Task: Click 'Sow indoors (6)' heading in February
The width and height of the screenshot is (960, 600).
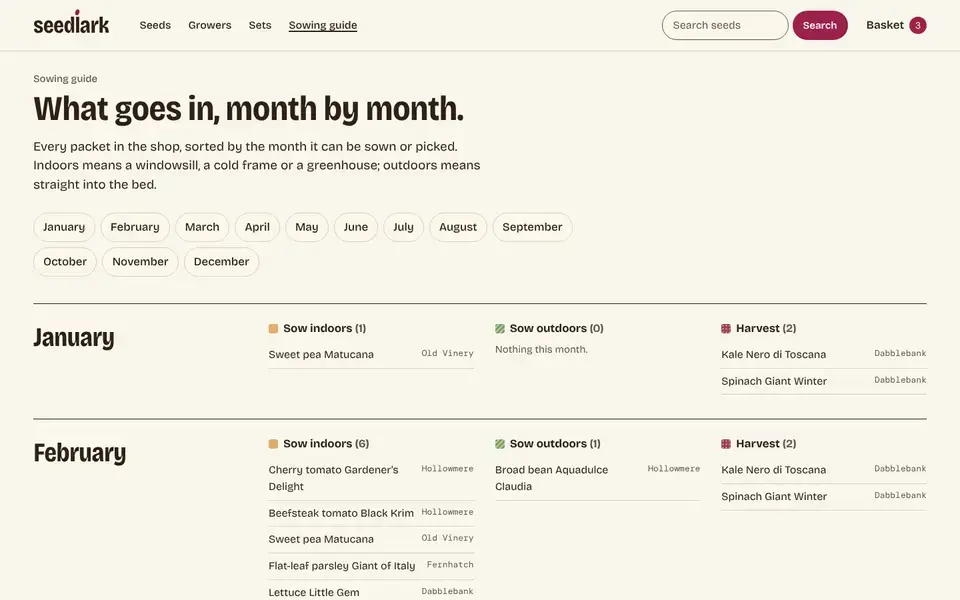Action: [326, 444]
